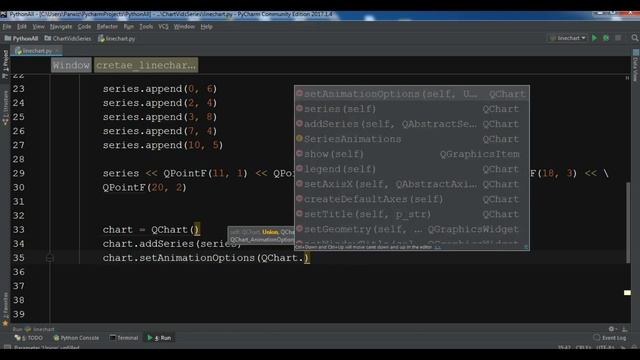Viewport: 640px width, 360px height.
Task: Open the Code menu
Action: (84, 27)
